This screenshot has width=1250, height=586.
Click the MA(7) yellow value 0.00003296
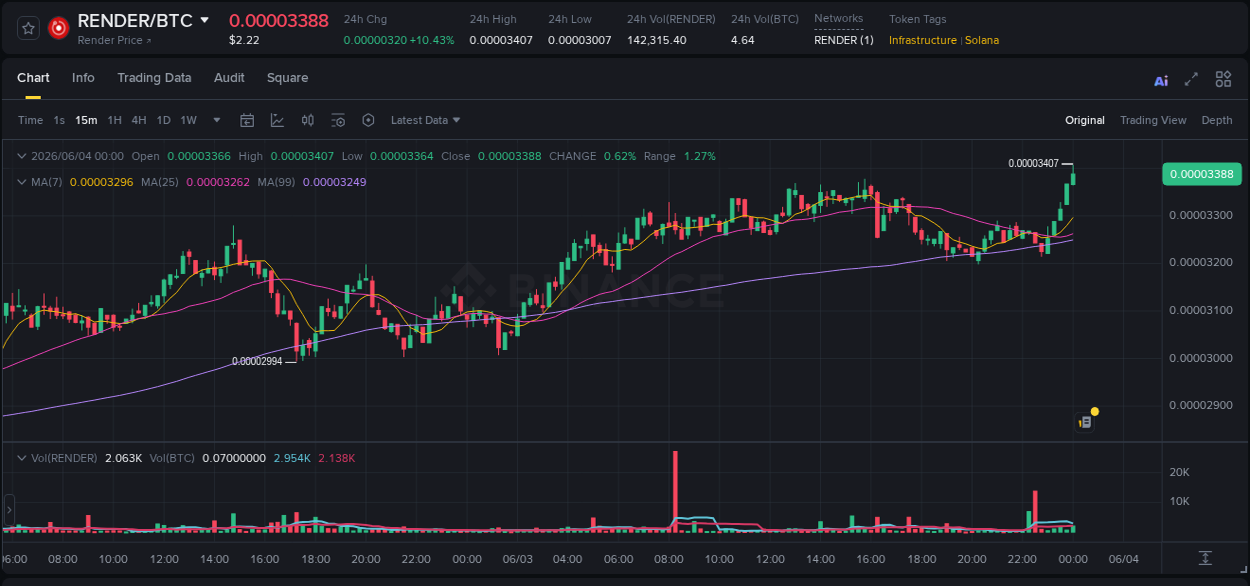(x=101, y=182)
